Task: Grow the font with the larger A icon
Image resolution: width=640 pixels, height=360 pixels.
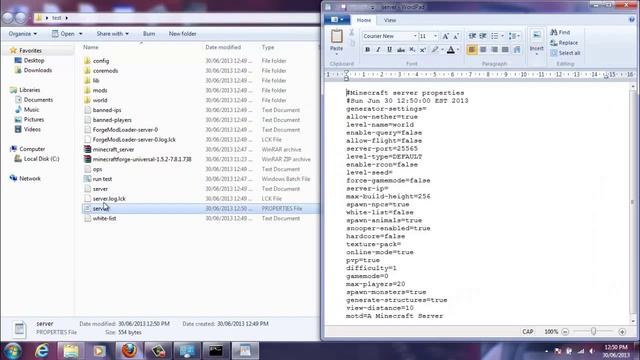Action: [x=446, y=36]
